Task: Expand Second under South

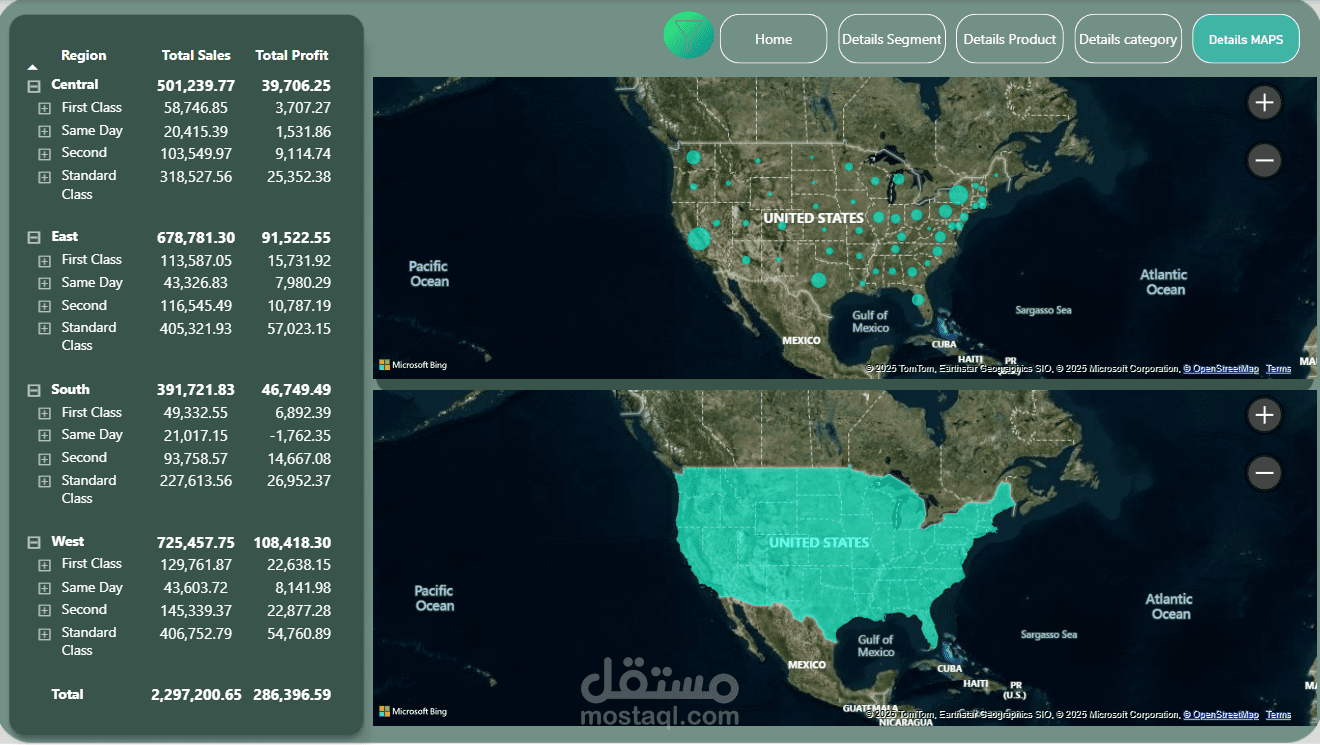Action: (x=44, y=459)
